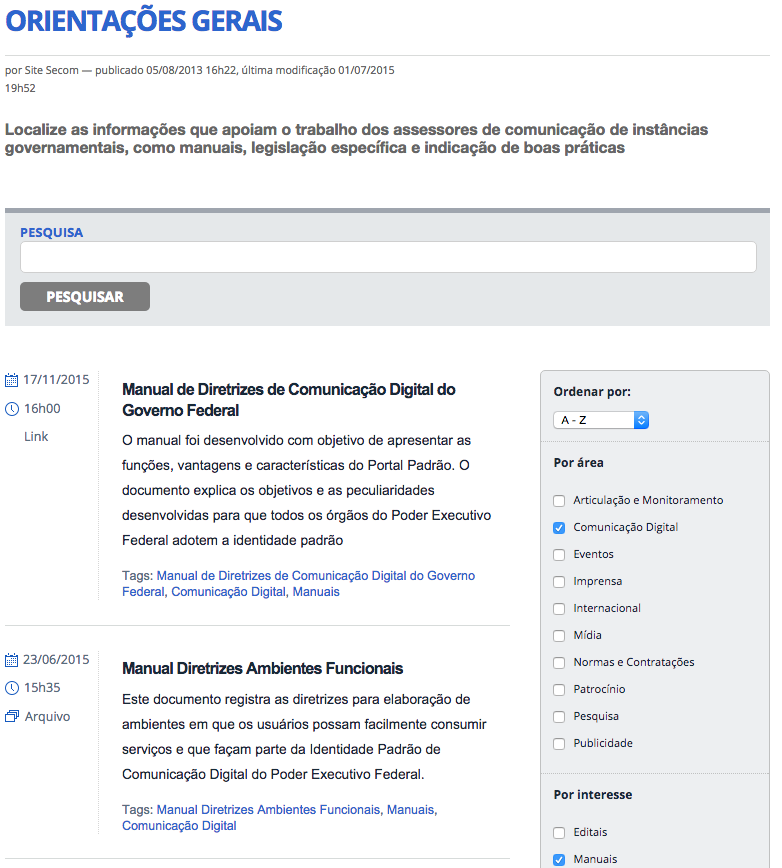The image size is (782, 868).
Task: Open the Ordenar por A - Z dropdown
Action: tap(600, 420)
